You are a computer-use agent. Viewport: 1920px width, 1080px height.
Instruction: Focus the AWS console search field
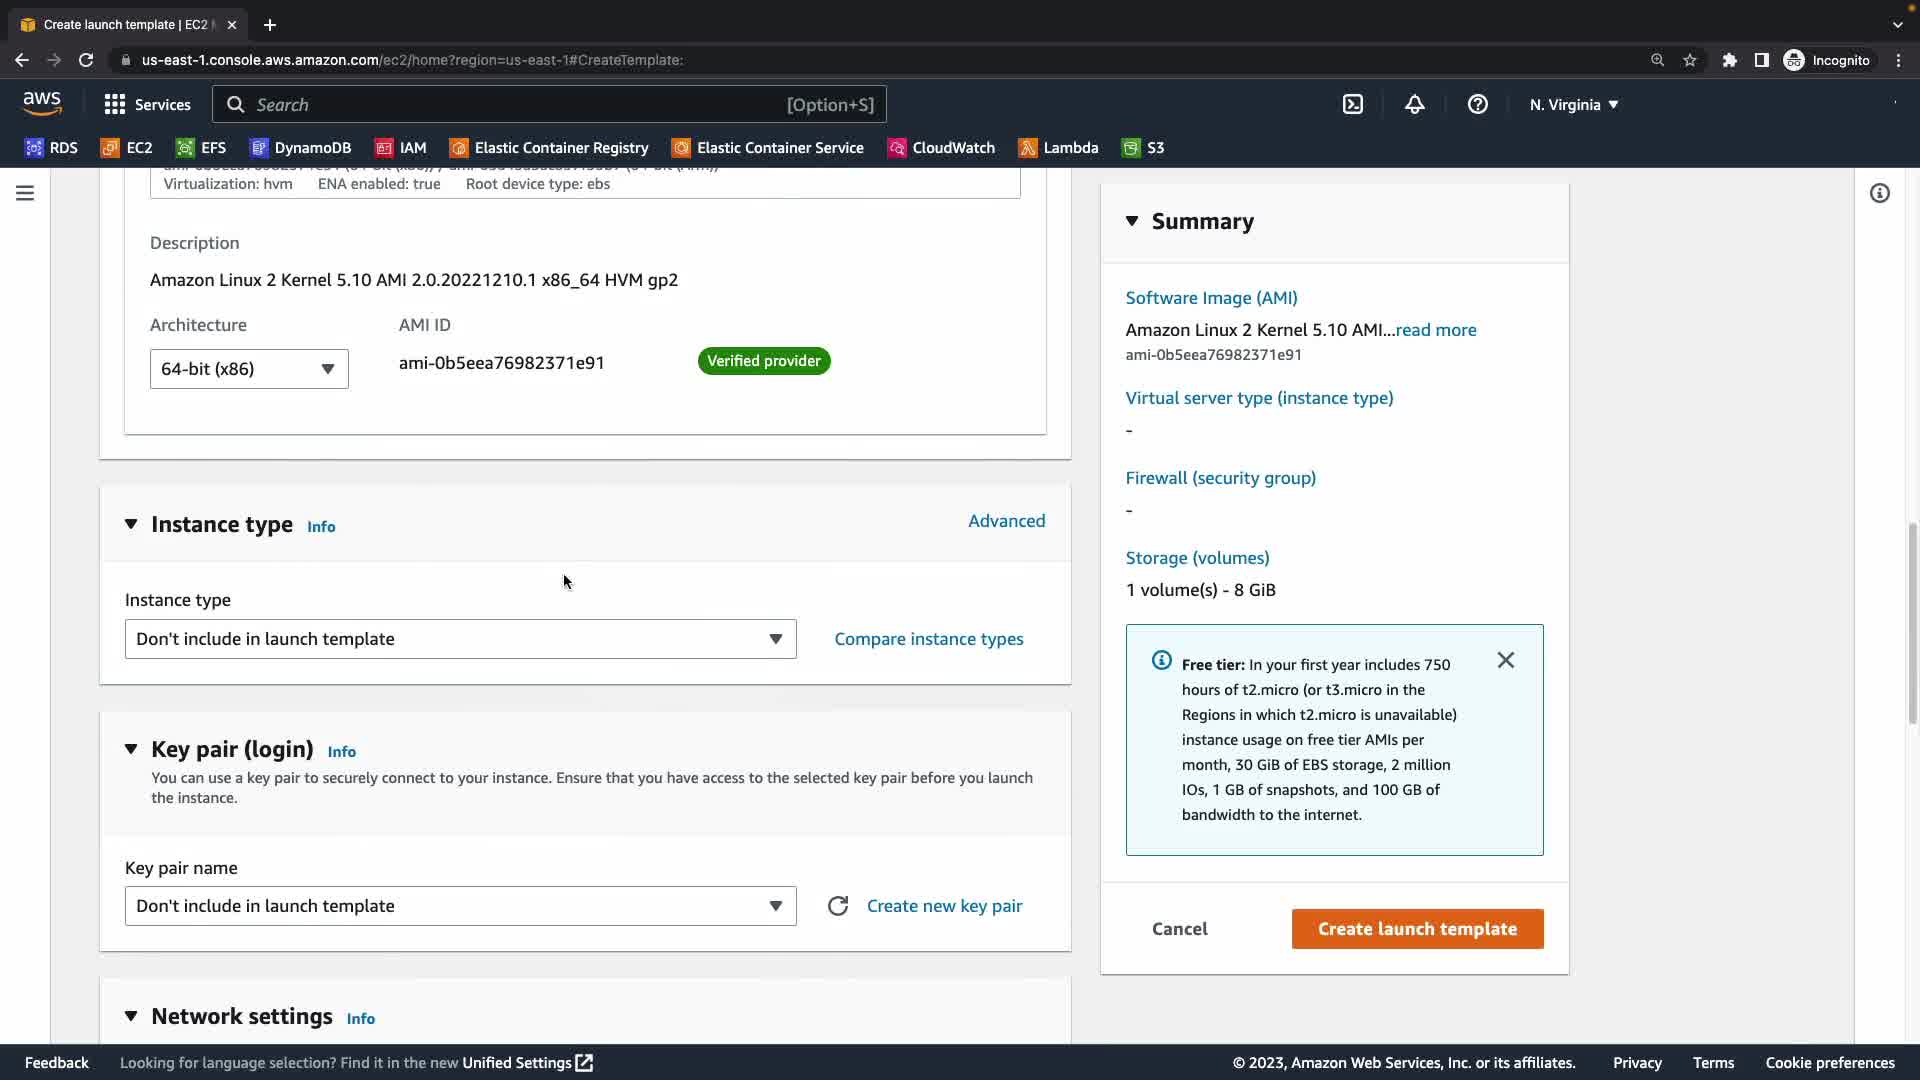point(520,104)
